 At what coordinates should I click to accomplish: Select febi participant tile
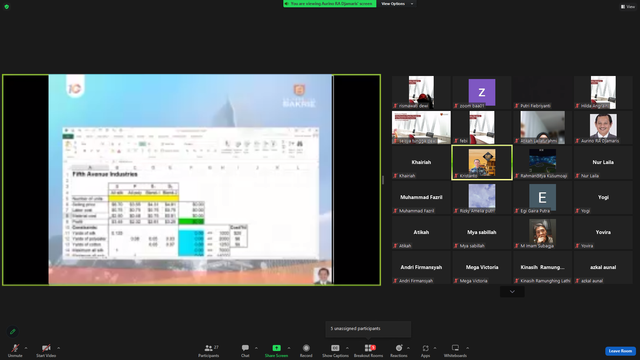pyautogui.click(x=482, y=128)
